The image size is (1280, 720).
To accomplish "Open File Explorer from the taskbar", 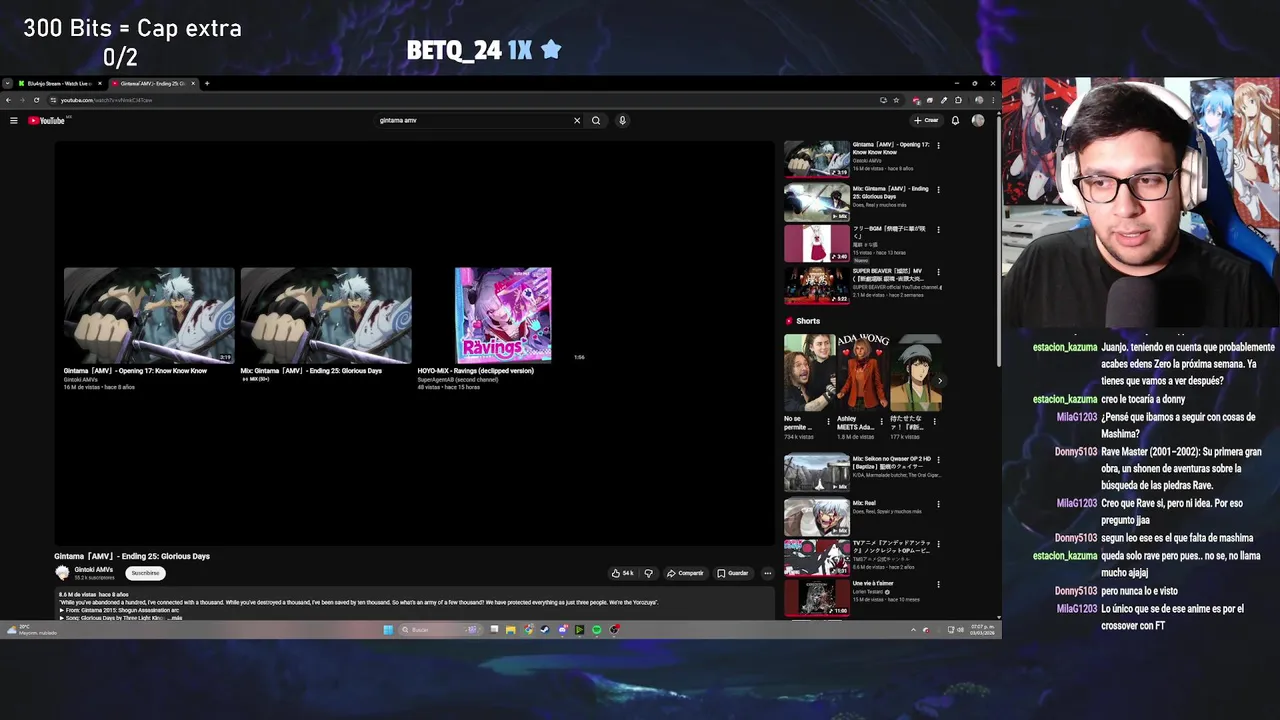I will point(511,630).
